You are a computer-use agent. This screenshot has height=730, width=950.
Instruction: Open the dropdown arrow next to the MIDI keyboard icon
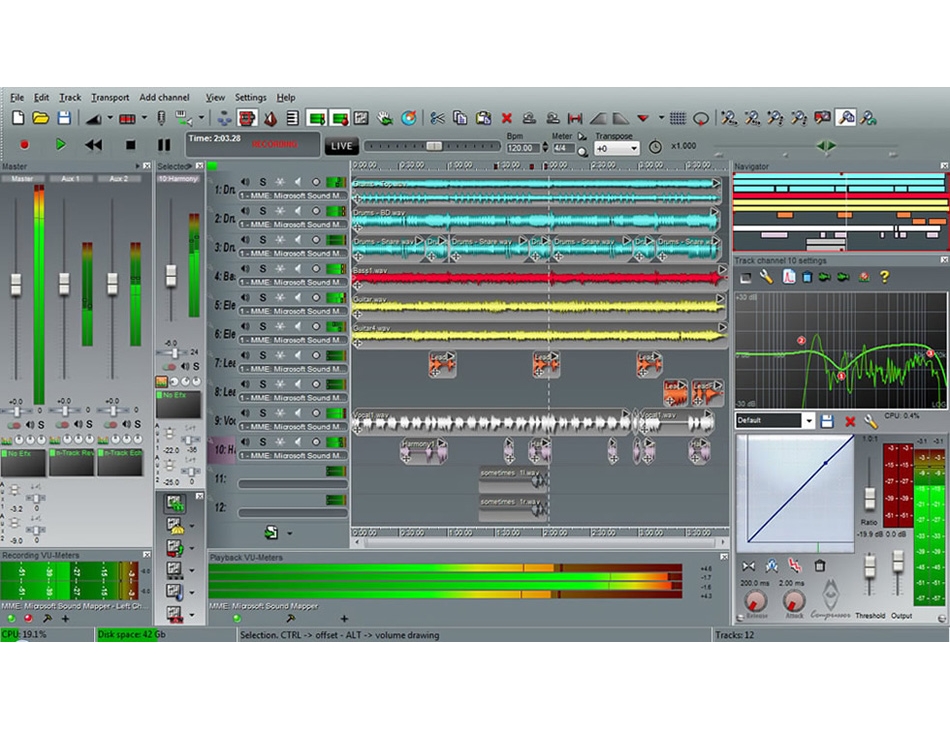coord(201,118)
